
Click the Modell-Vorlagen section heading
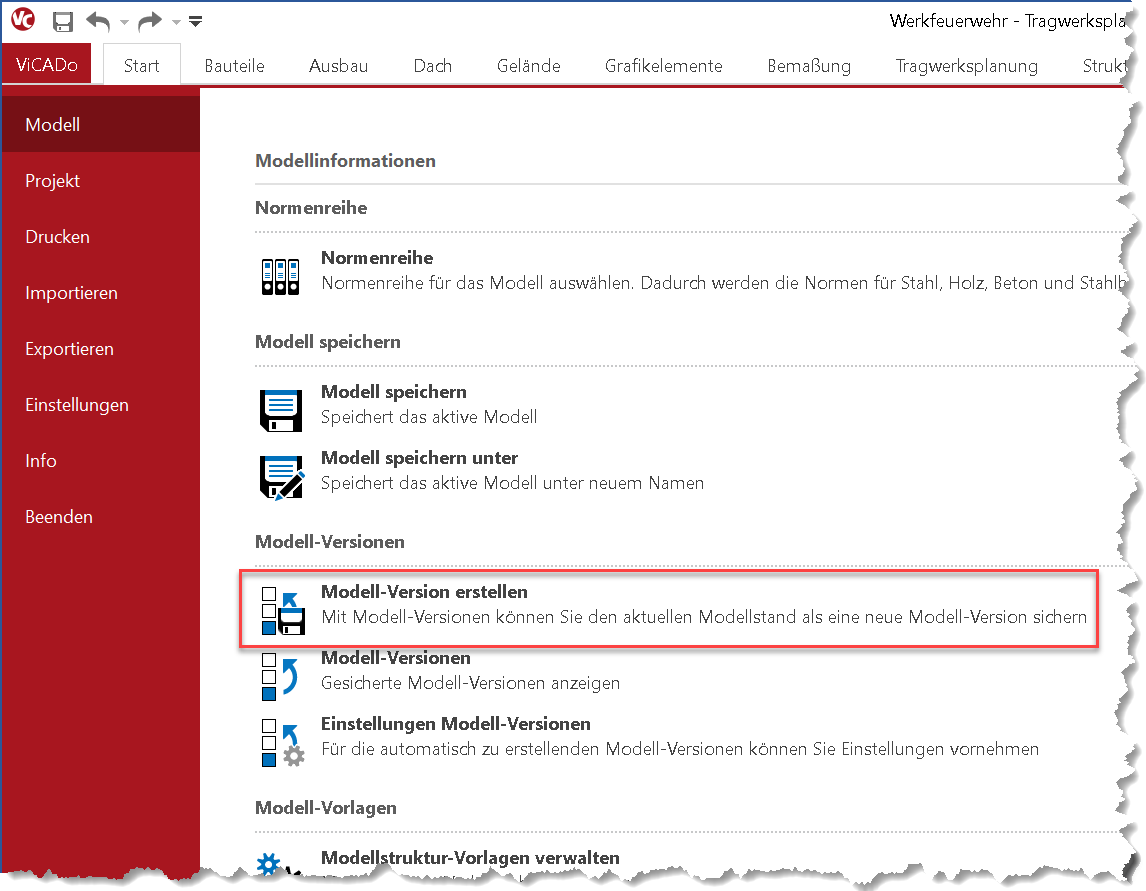coord(326,808)
